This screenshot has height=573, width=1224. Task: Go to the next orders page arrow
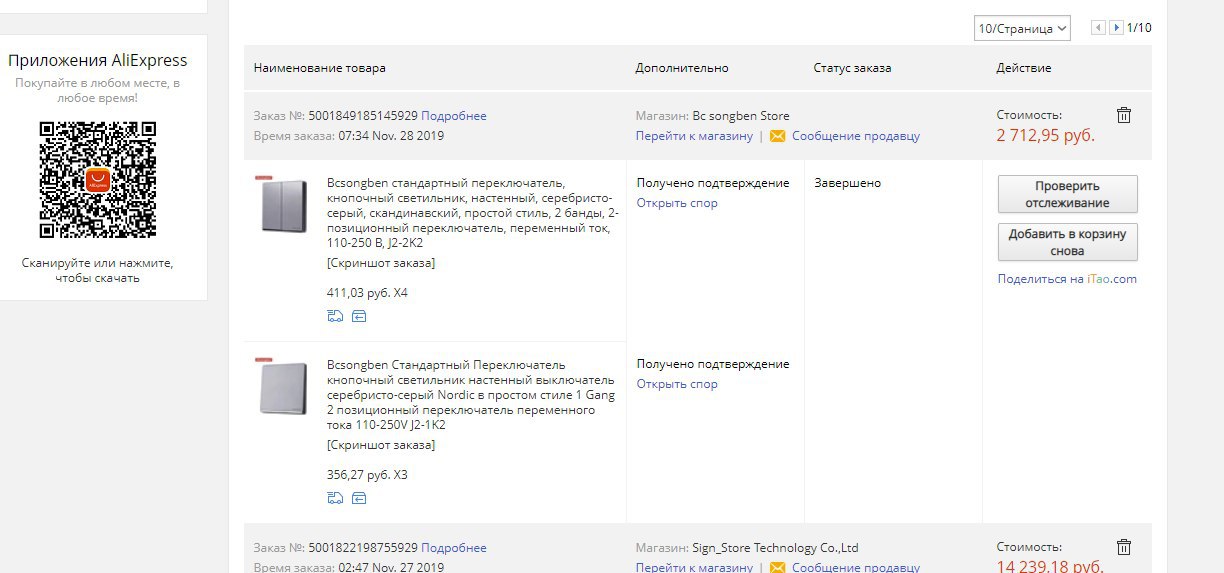coord(1116,28)
